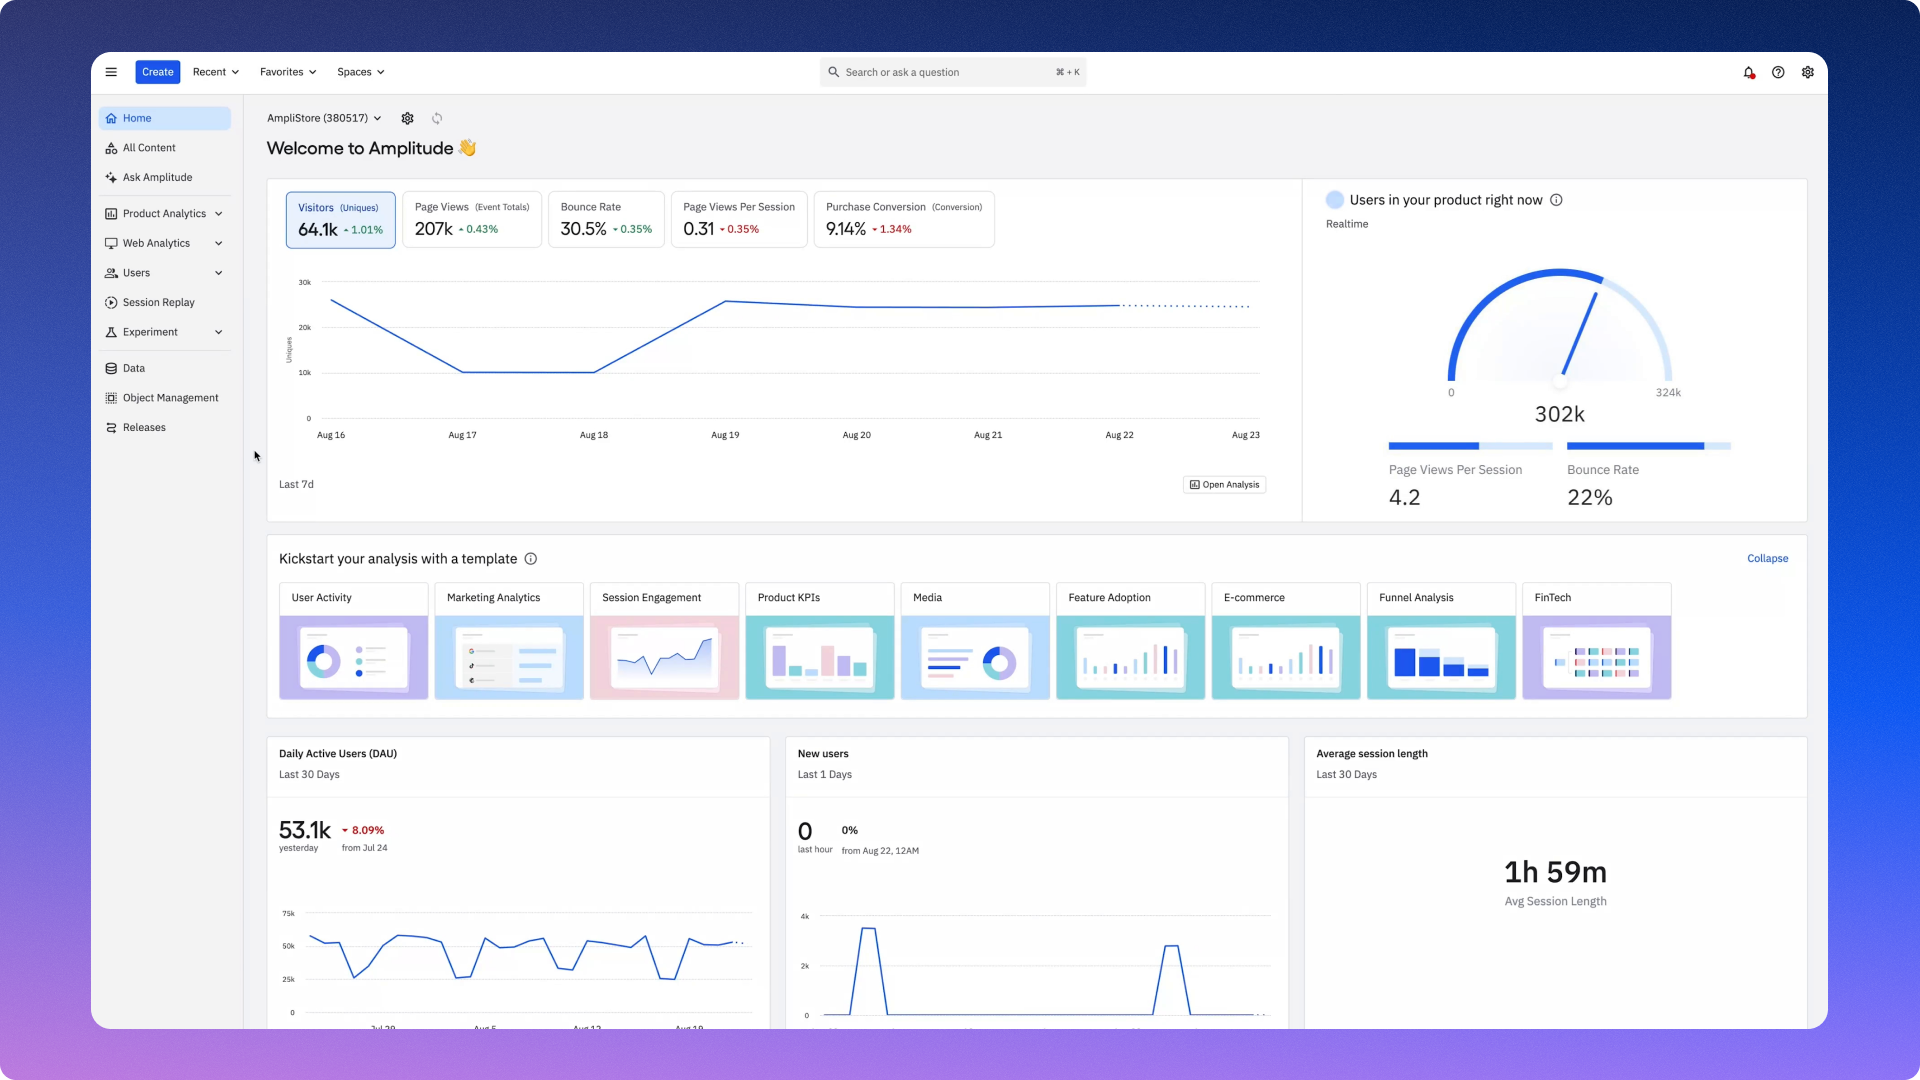Open the top-right settings gear icon
Screen dimensions: 1920x1080
click(x=1808, y=72)
